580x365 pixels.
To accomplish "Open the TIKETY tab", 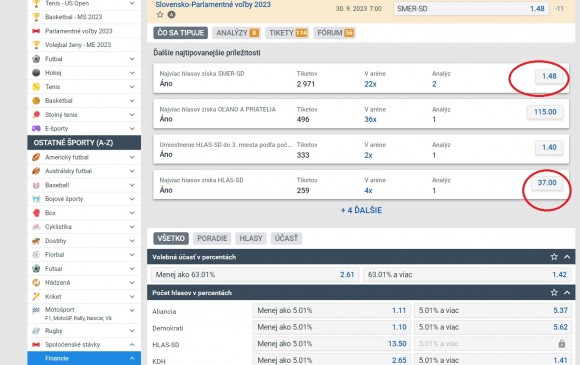I will pyautogui.click(x=288, y=33).
